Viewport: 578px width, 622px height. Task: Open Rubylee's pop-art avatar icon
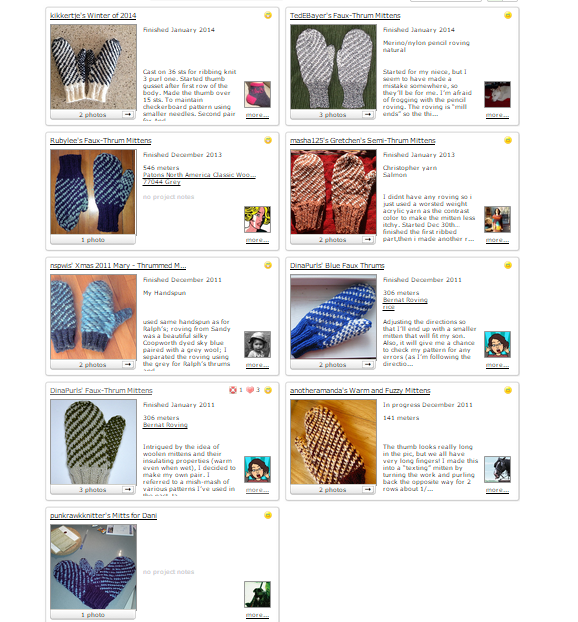click(x=257, y=219)
